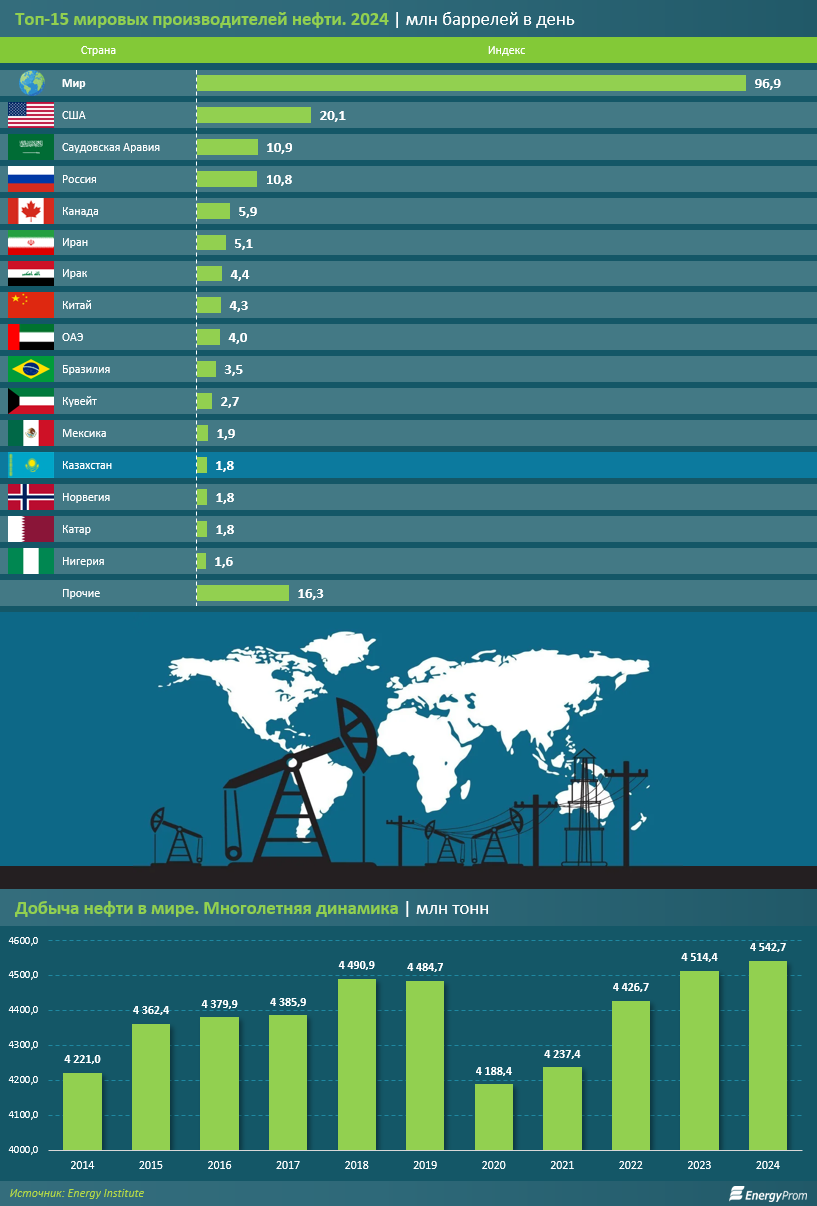
Task: Click the value 16,3 for Прочие
Action: pyautogui.click(x=310, y=594)
